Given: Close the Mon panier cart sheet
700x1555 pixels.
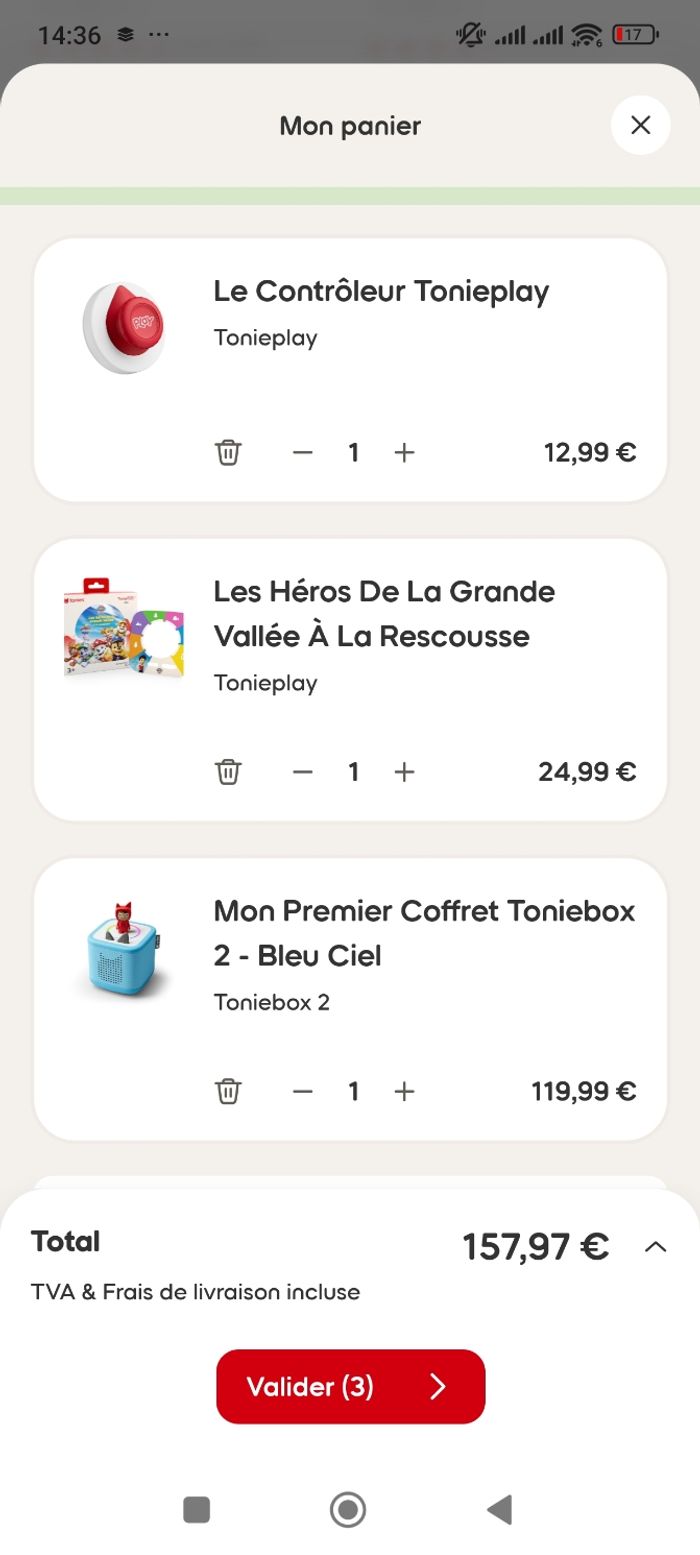Looking at the screenshot, I should 640,125.
